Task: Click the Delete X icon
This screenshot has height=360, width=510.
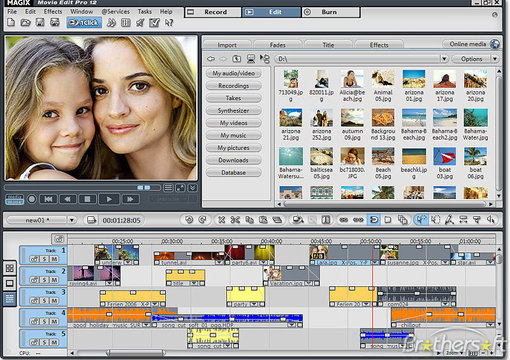Action: coord(221,220)
